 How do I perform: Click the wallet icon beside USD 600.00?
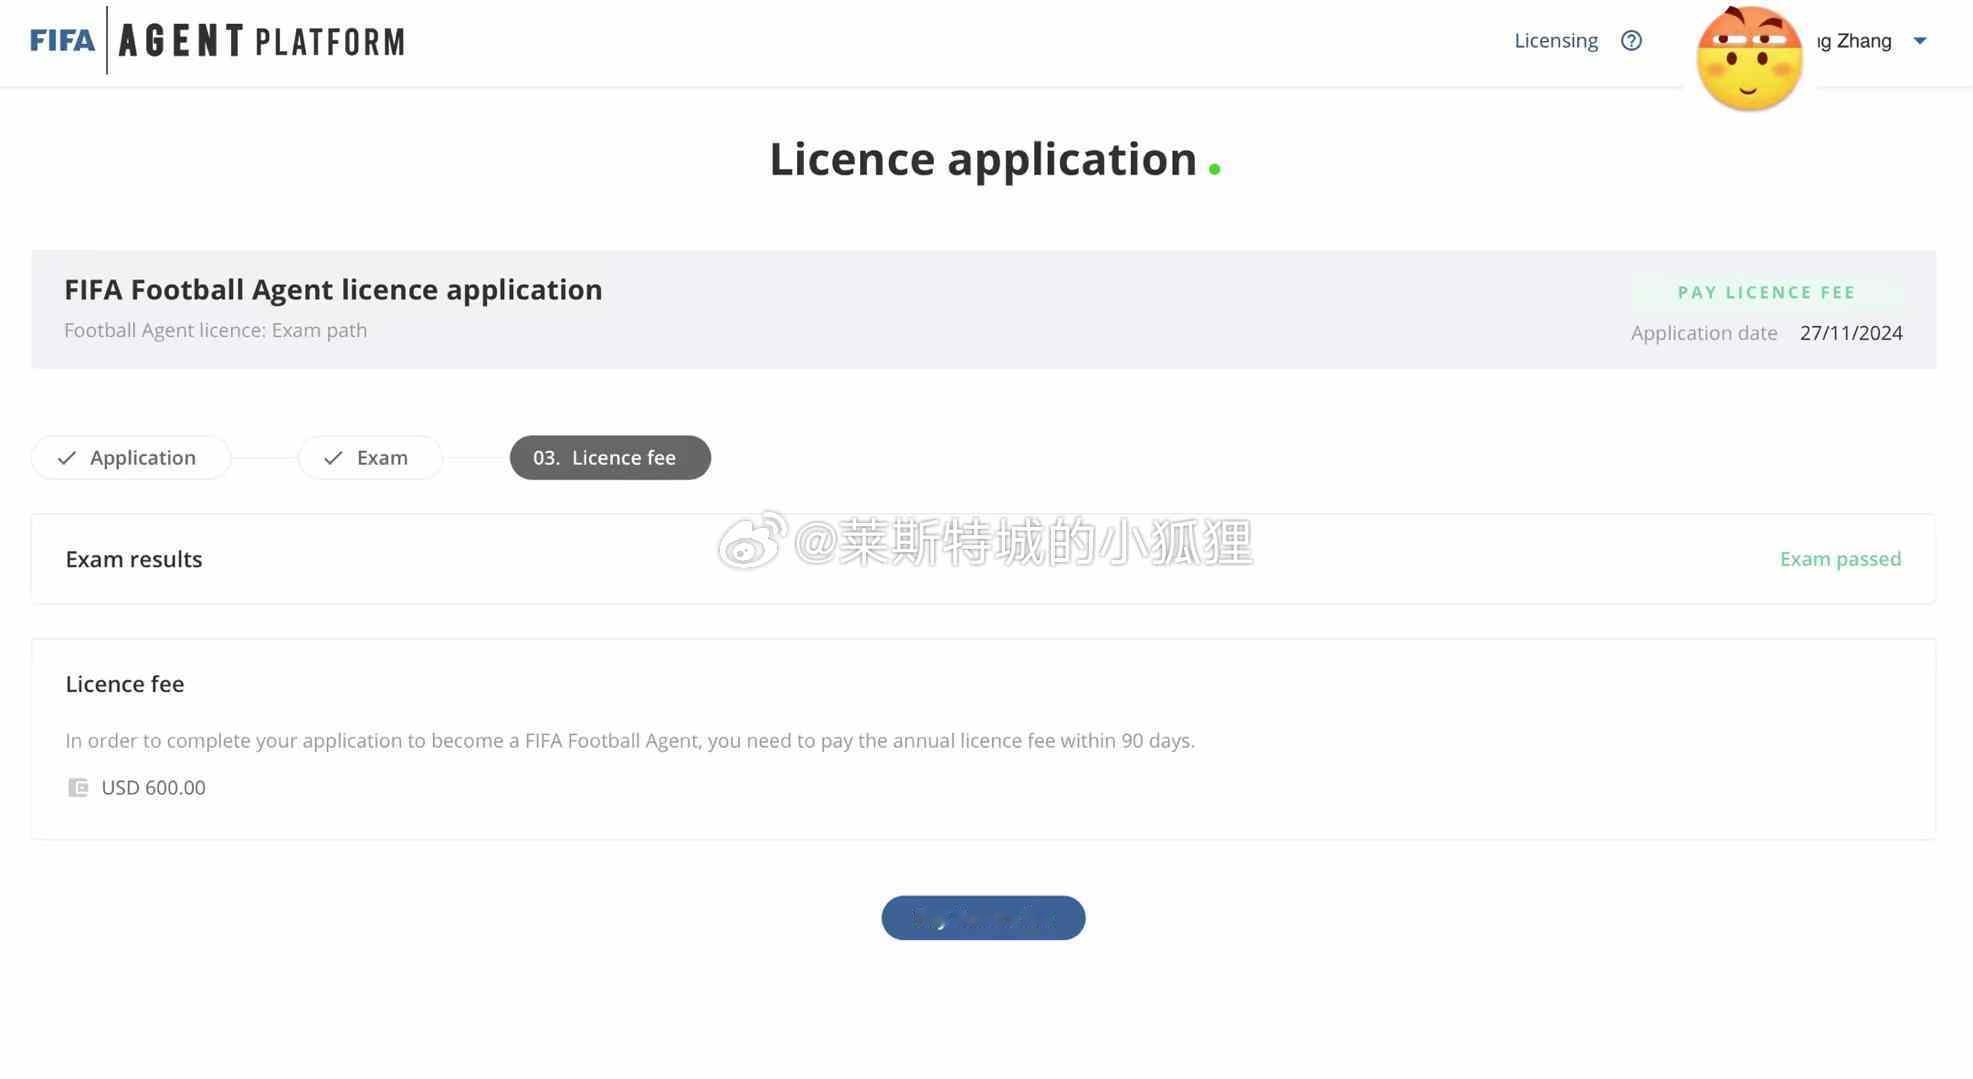77,788
